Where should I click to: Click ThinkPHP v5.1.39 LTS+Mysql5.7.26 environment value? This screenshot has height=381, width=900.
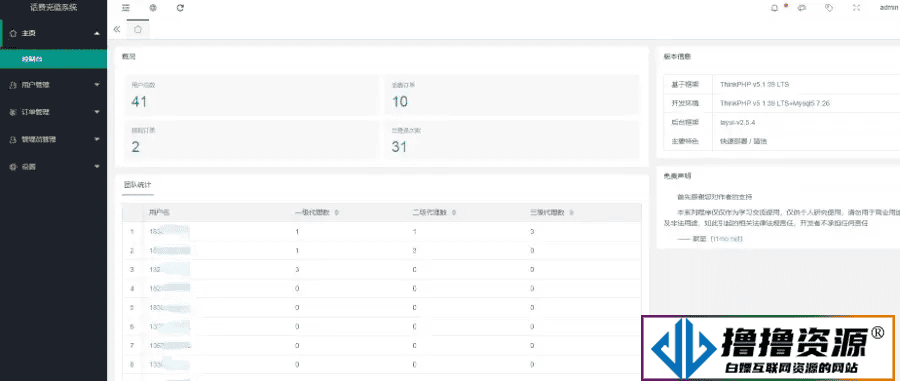tap(774, 104)
